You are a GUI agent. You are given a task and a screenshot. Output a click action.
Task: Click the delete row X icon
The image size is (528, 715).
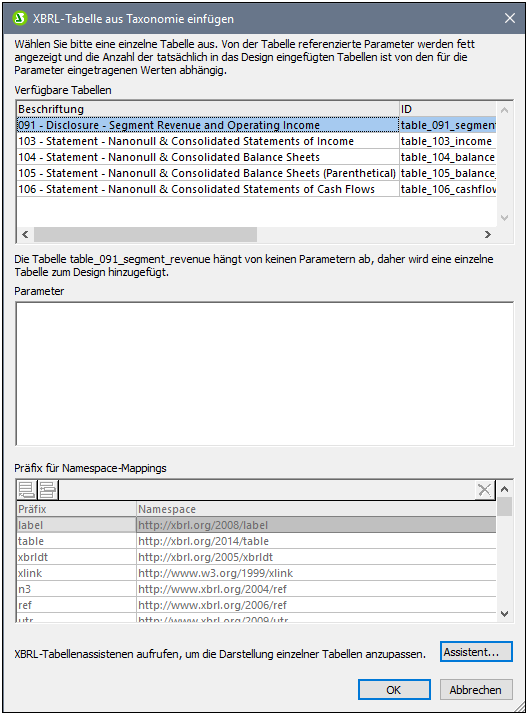(x=484, y=490)
